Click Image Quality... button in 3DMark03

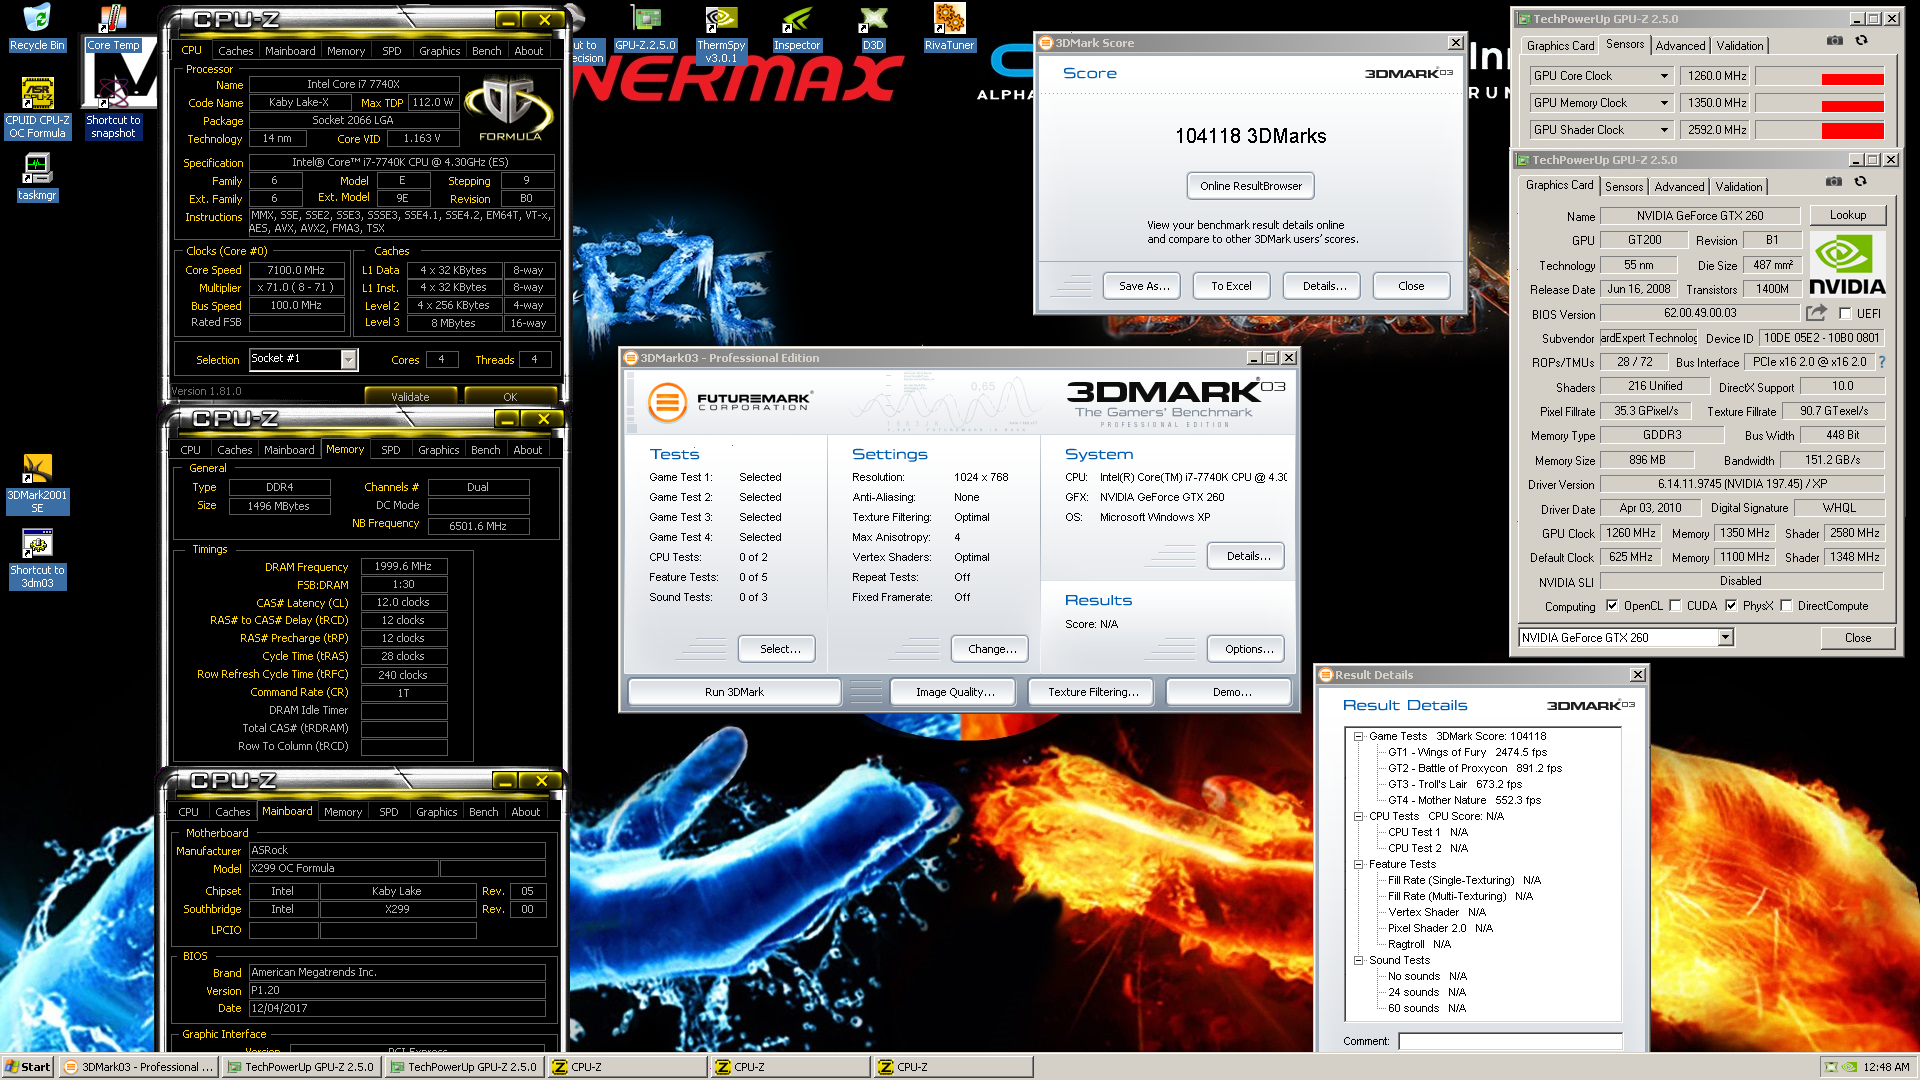click(955, 692)
